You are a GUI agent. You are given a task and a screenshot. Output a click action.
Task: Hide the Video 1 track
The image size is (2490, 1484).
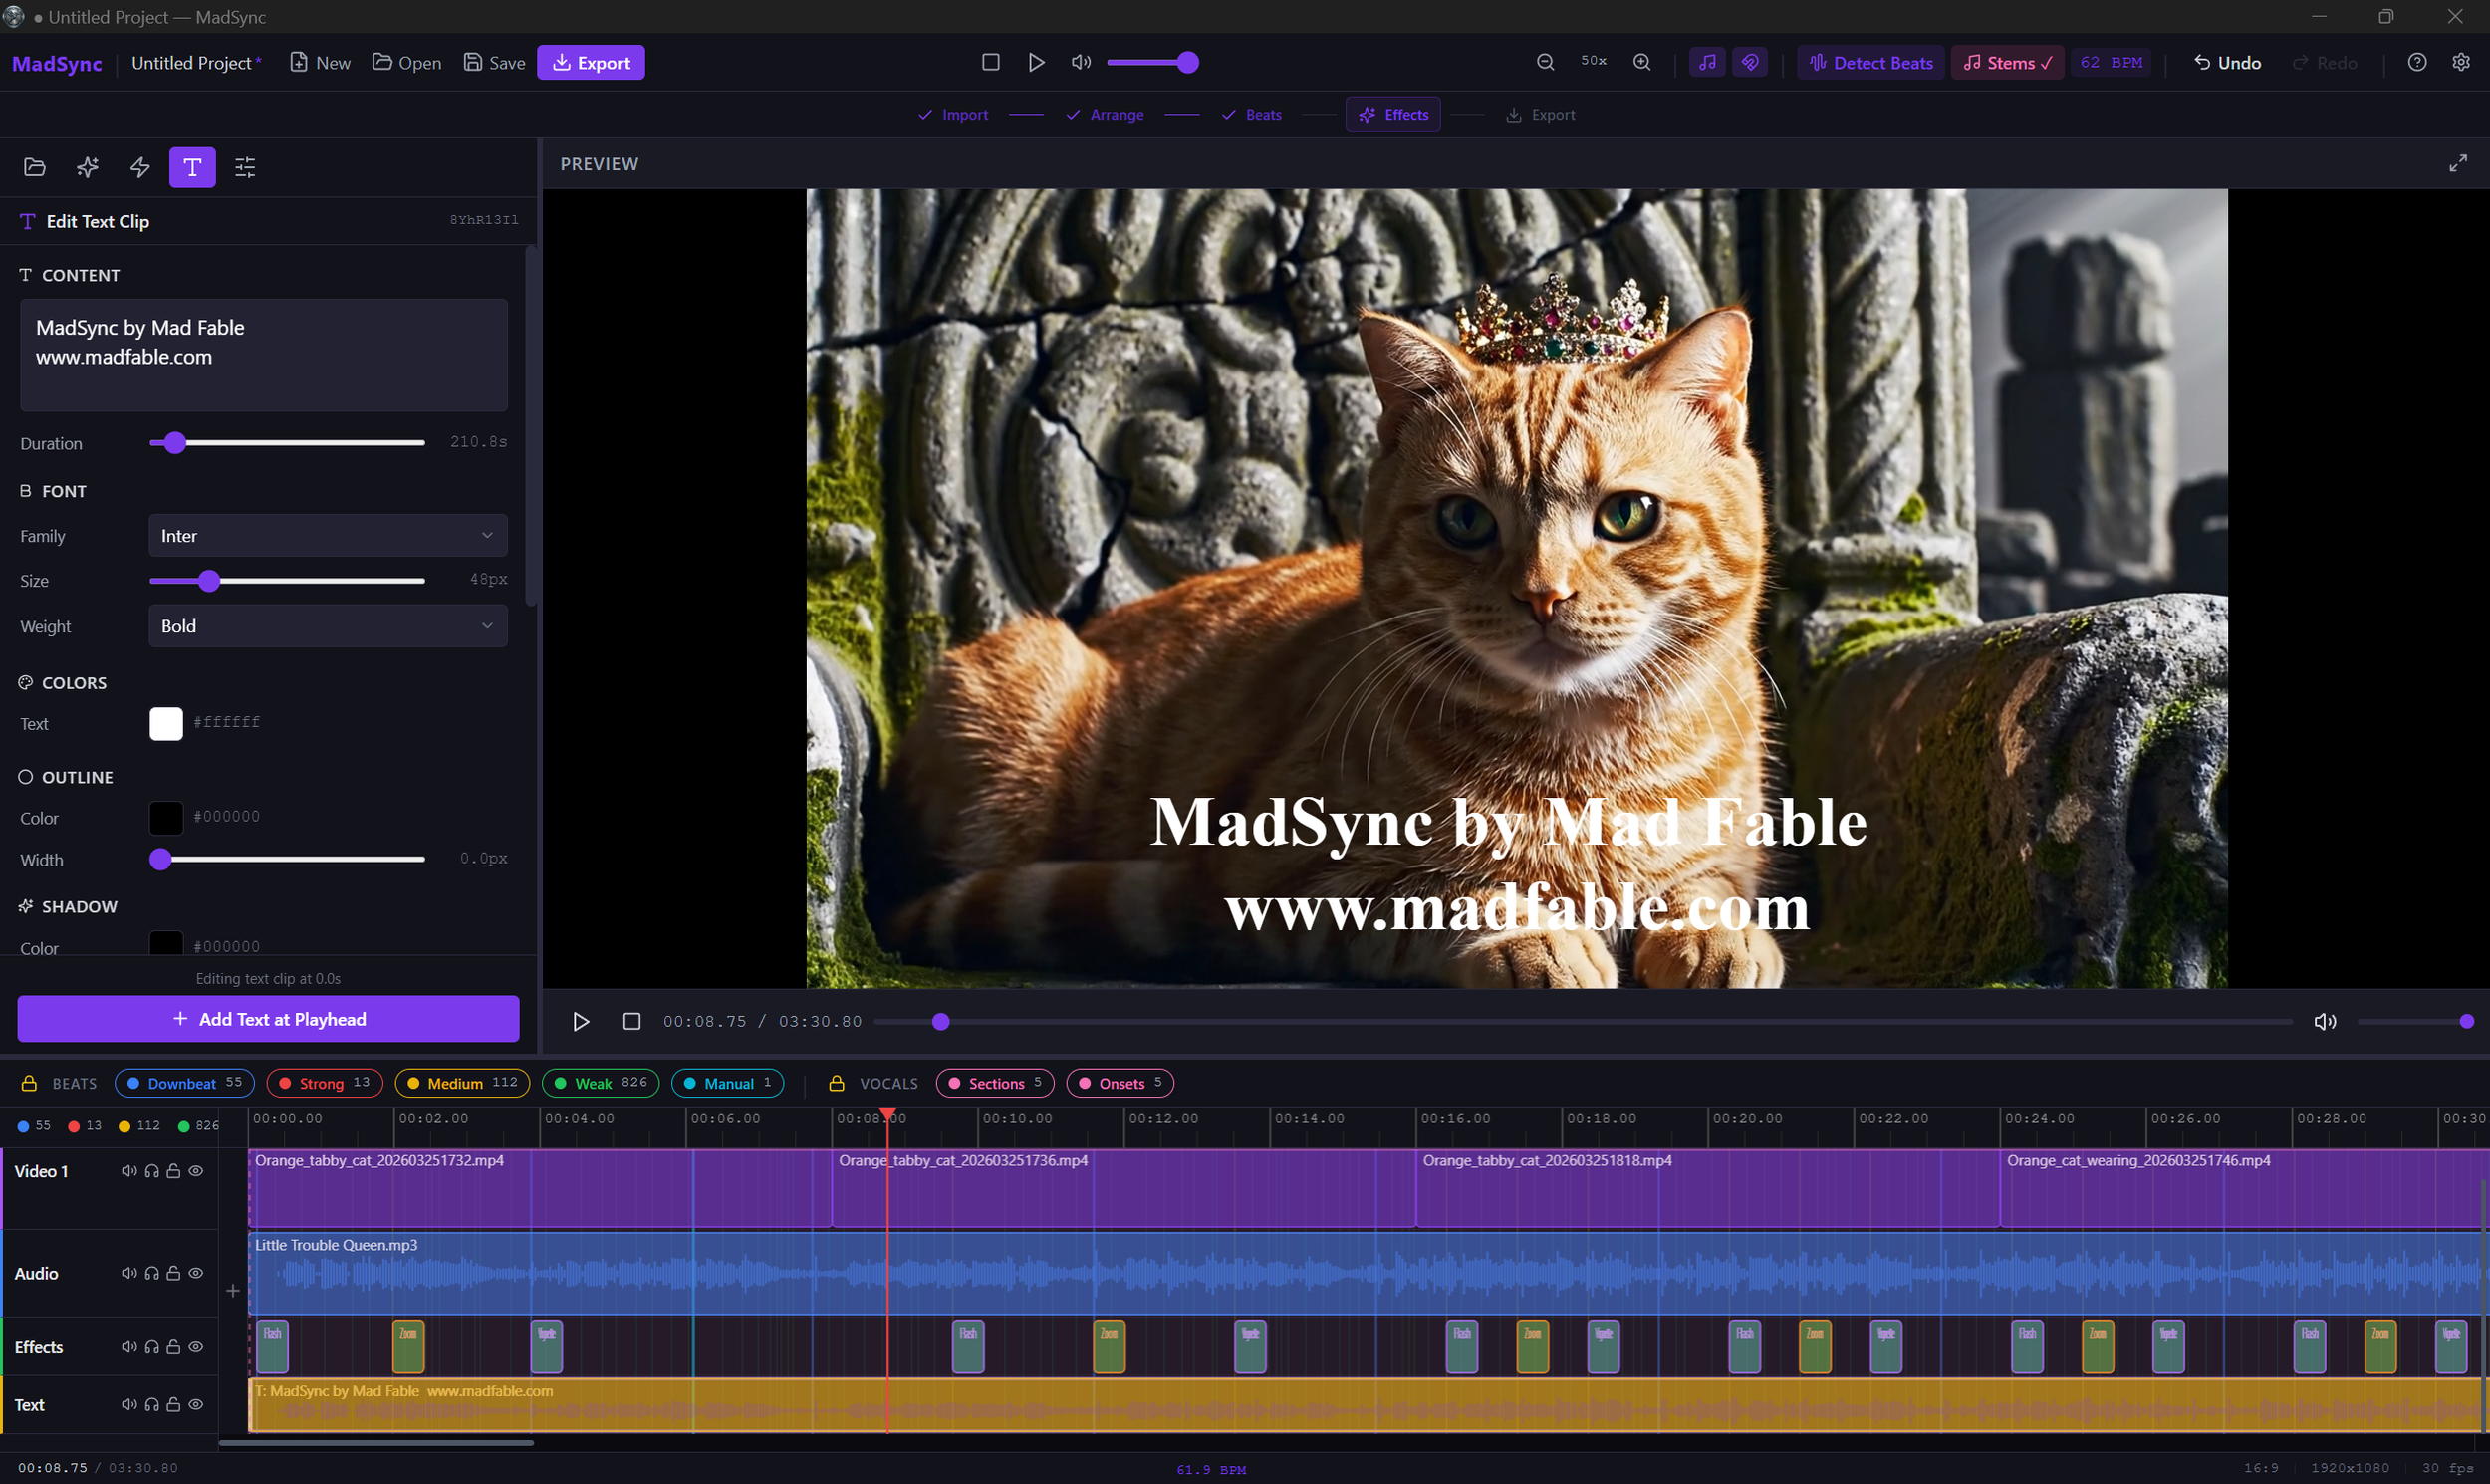(196, 1171)
